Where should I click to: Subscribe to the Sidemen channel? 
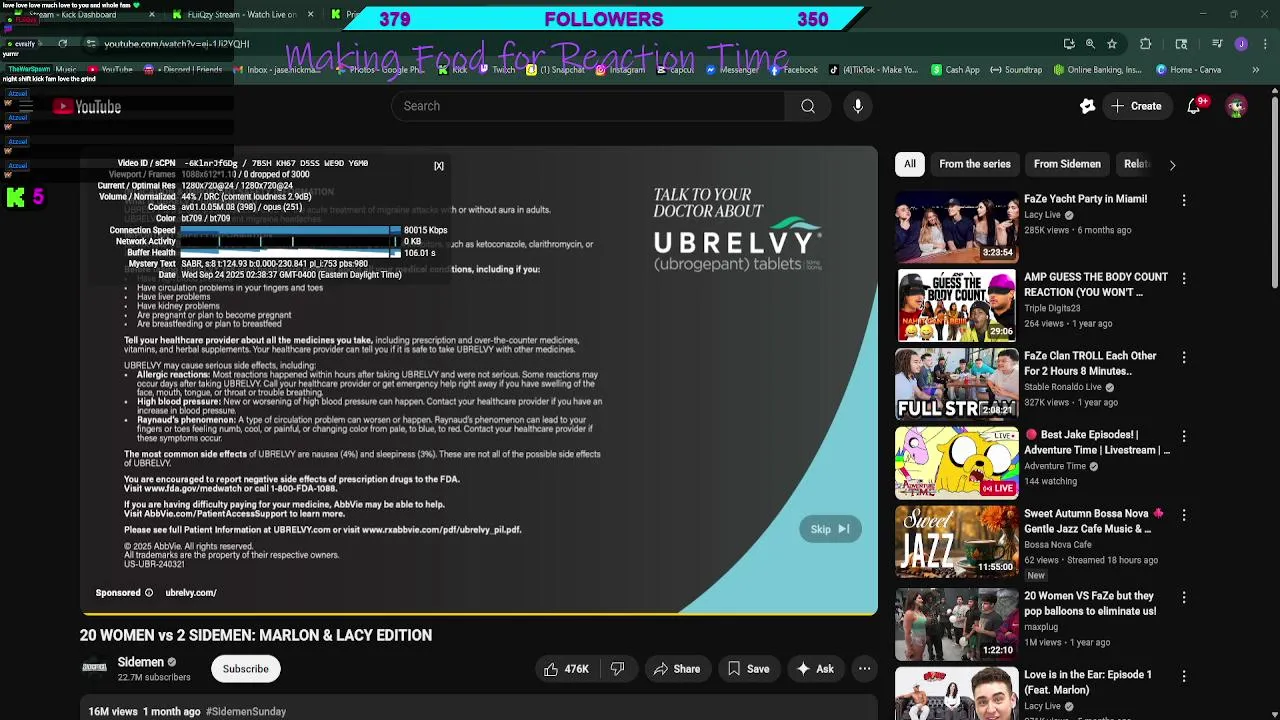click(245, 669)
